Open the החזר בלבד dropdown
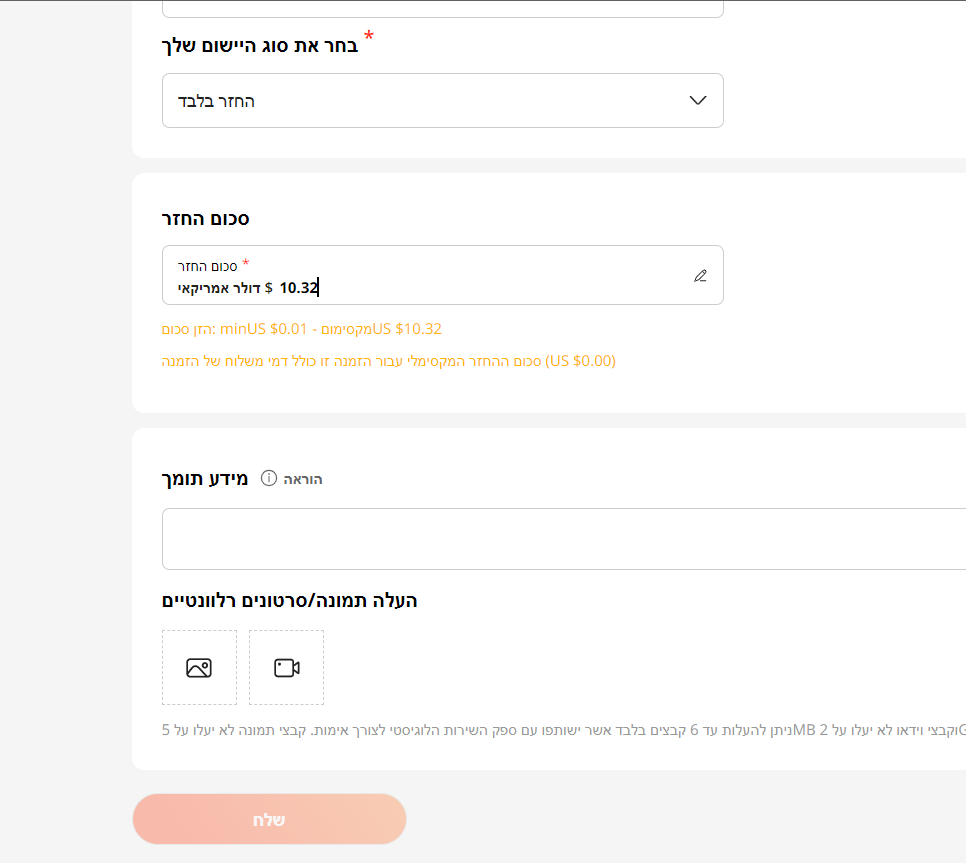 [442, 101]
